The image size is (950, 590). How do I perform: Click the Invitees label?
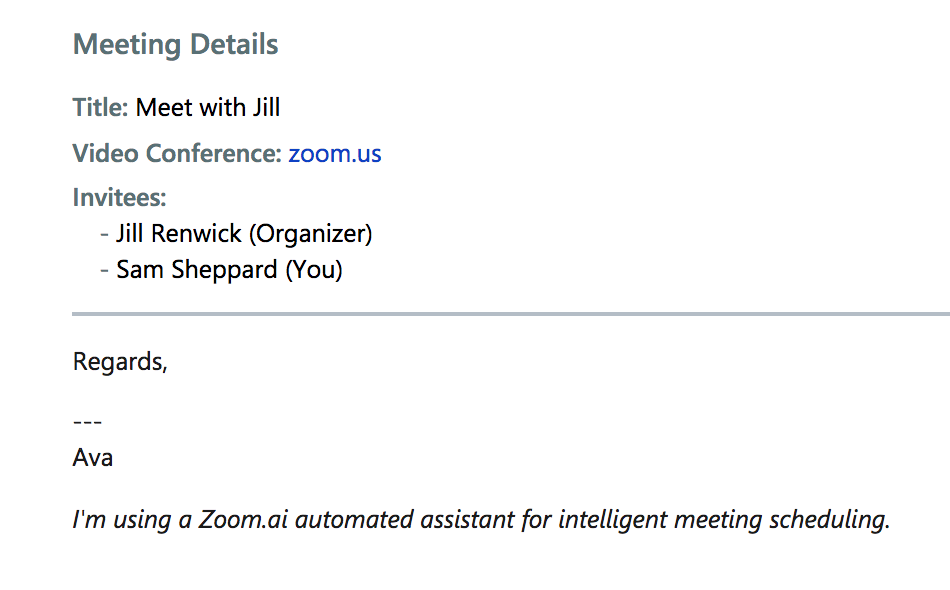click(119, 197)
